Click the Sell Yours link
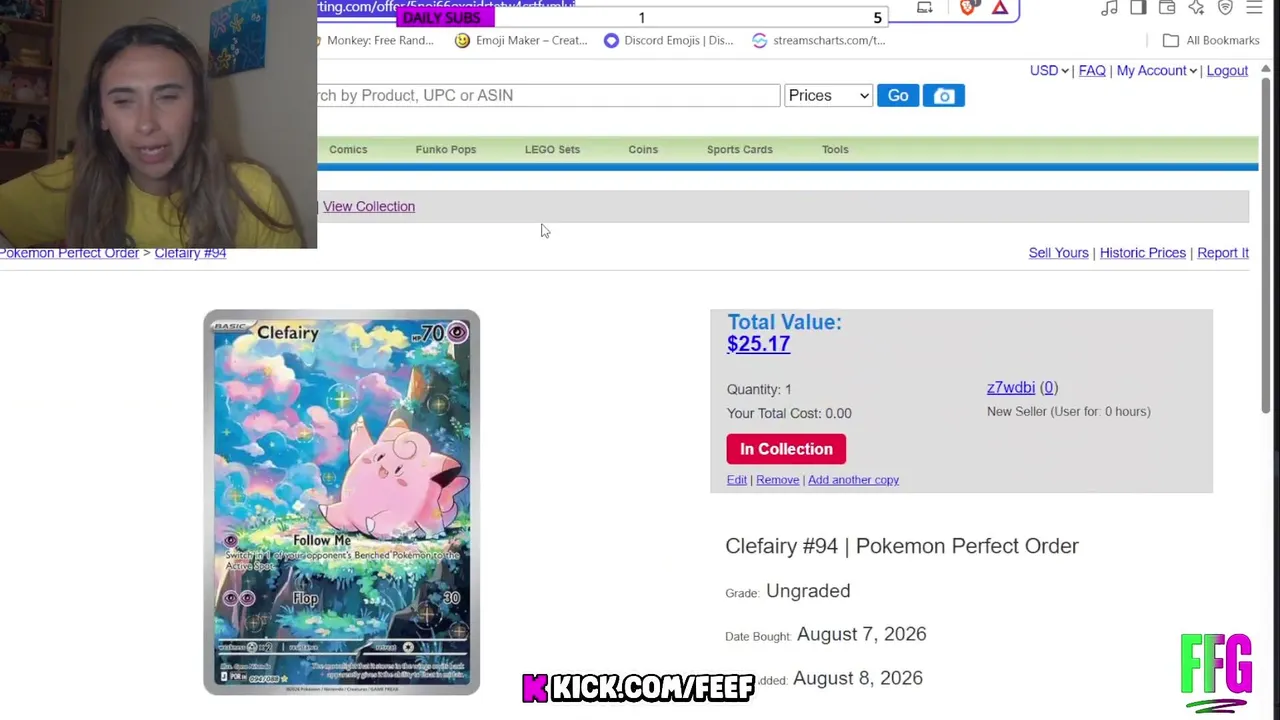 point(1058,253)
